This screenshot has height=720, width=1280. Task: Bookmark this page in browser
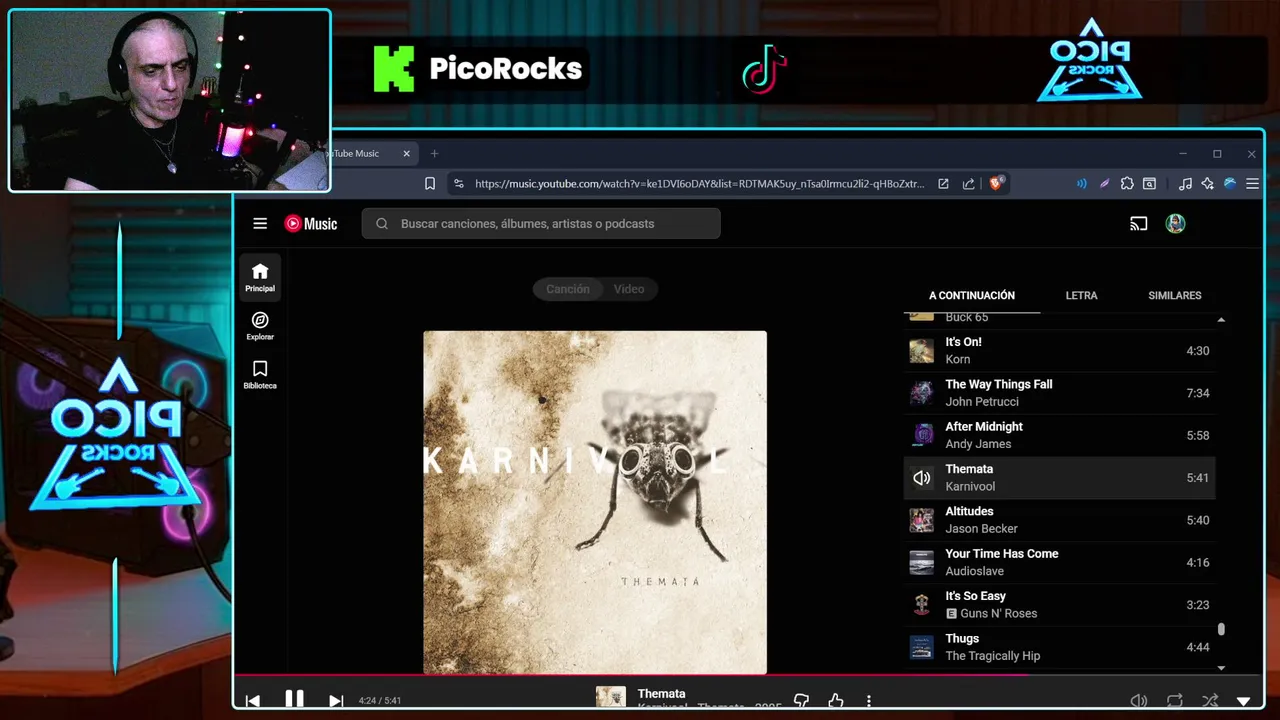click(430, 184)
